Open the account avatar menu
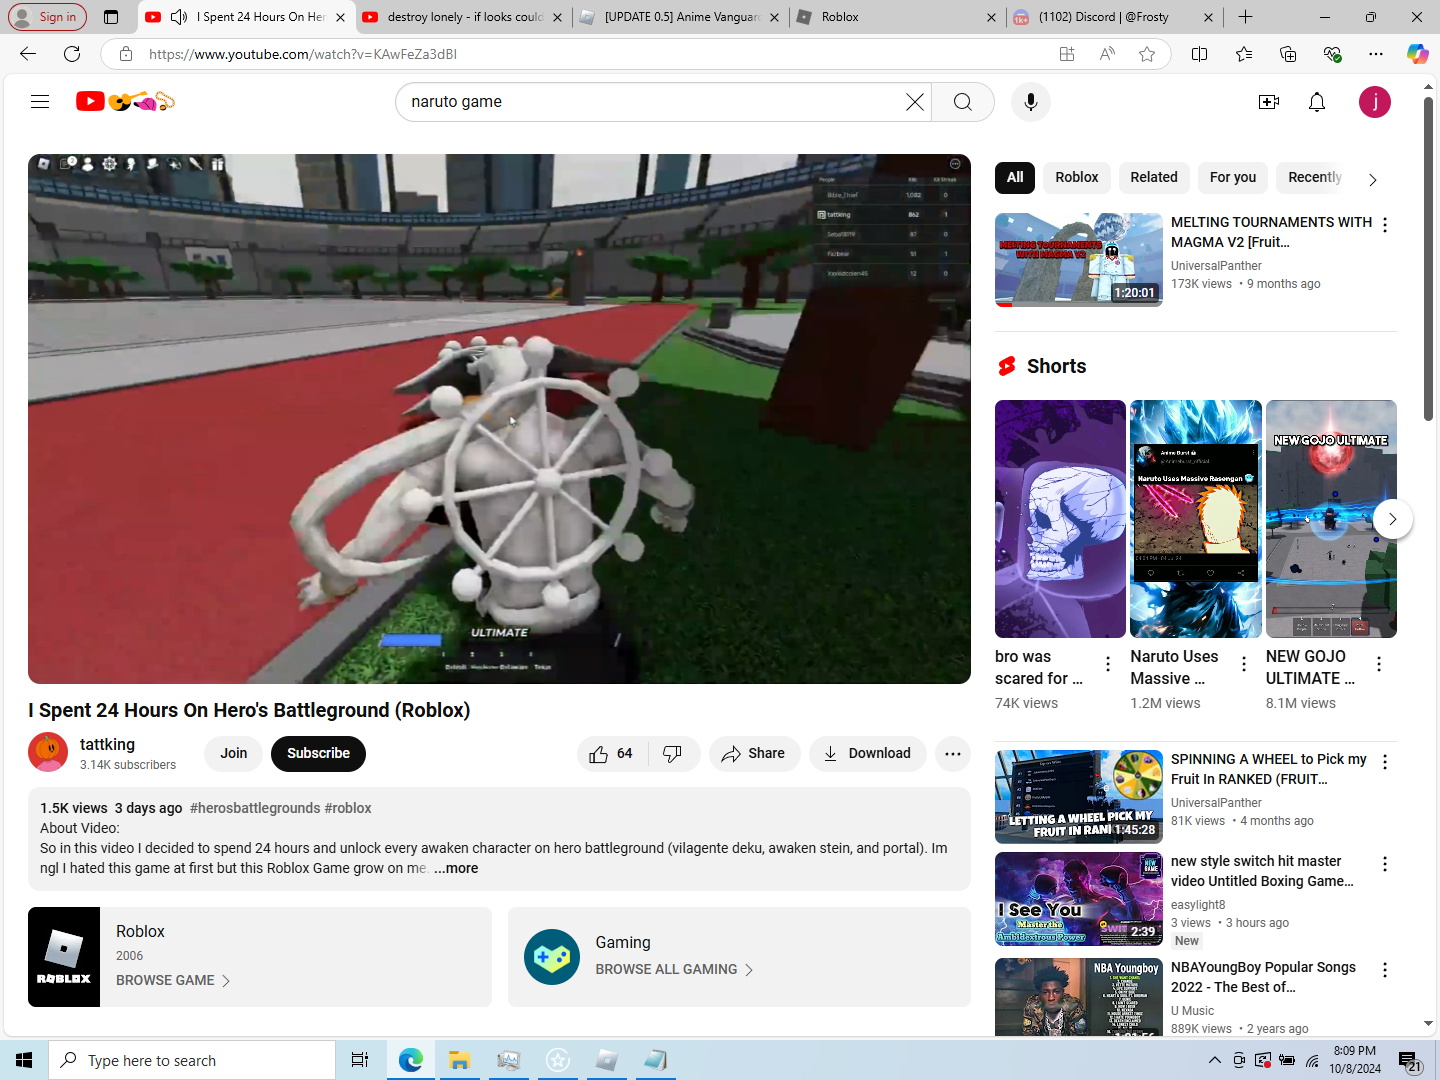This screenshot has height=1080, width=1440. [x=1375, y=102]
